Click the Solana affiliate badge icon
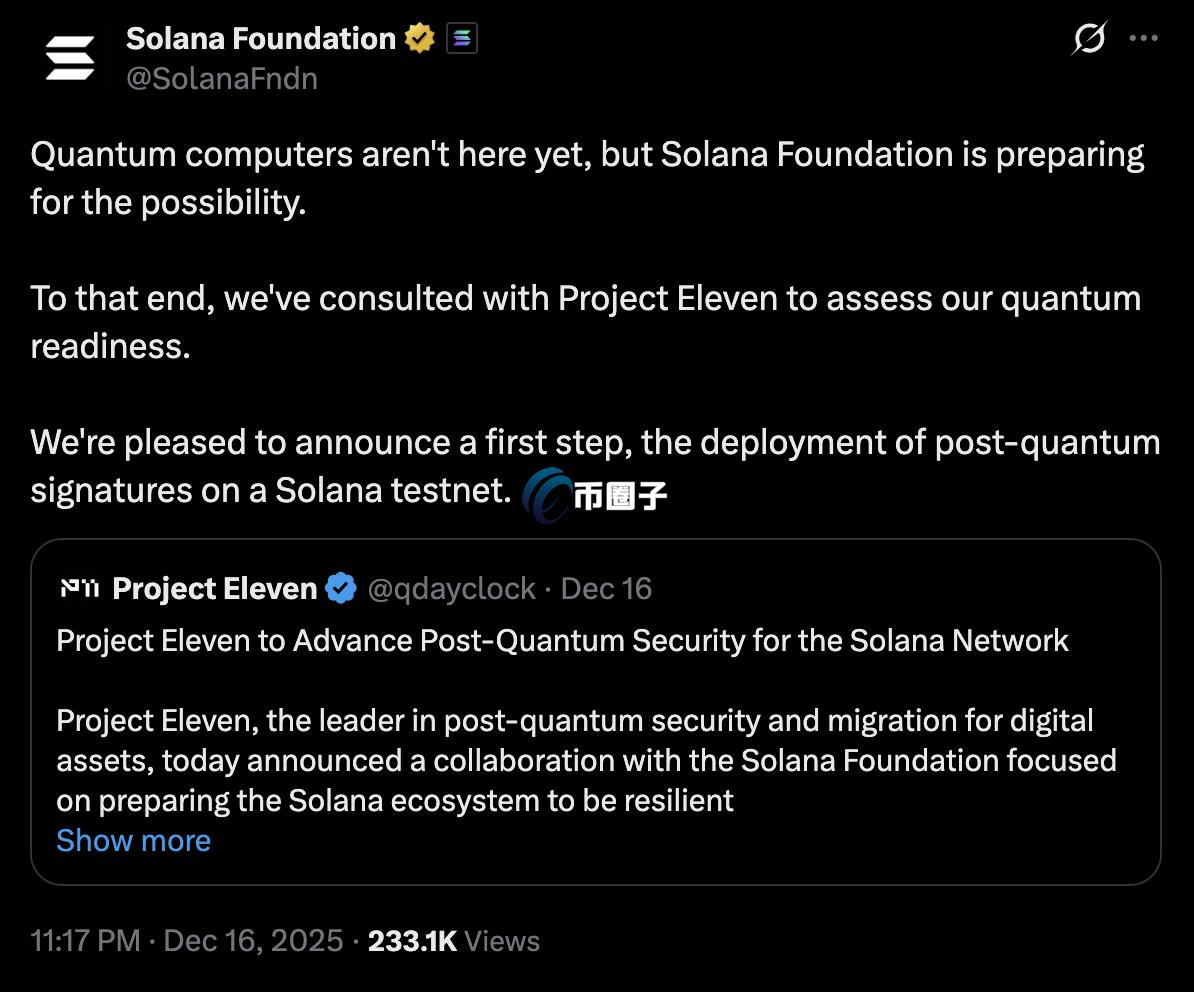Viewport: 1194px width, 992px height. (x=461, y=39)
